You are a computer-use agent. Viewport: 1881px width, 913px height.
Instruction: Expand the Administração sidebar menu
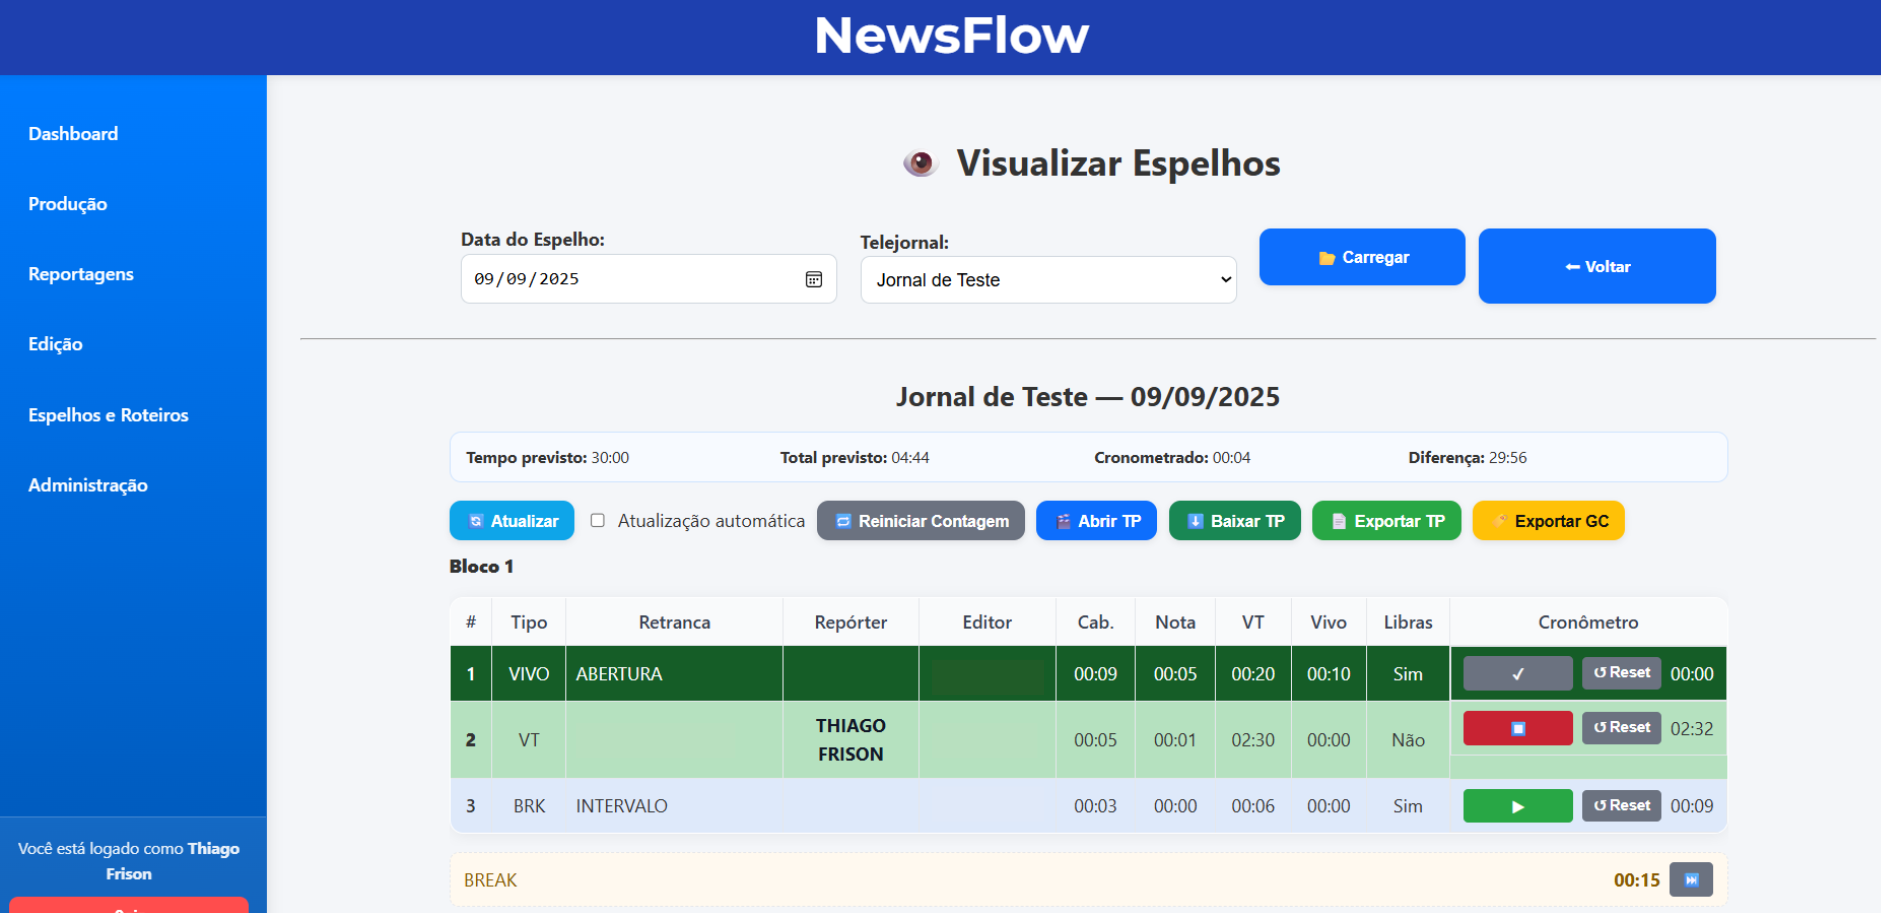pyautogui.click(x=88, y=485)
